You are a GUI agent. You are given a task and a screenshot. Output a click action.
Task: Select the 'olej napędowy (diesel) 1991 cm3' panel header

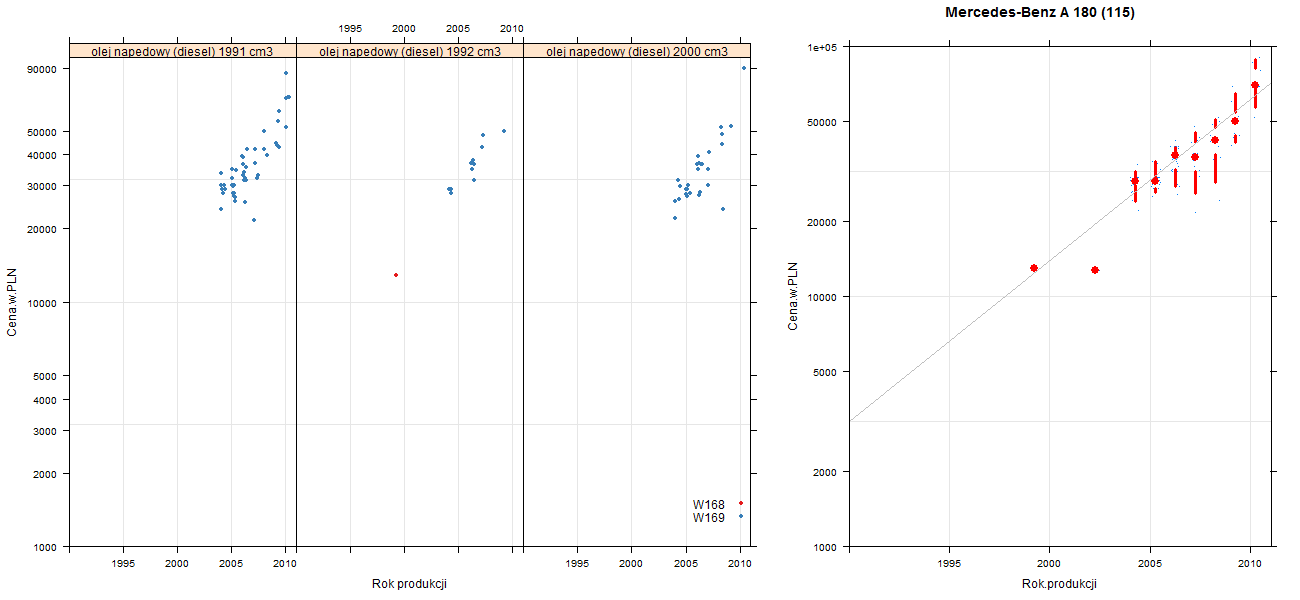183,51
